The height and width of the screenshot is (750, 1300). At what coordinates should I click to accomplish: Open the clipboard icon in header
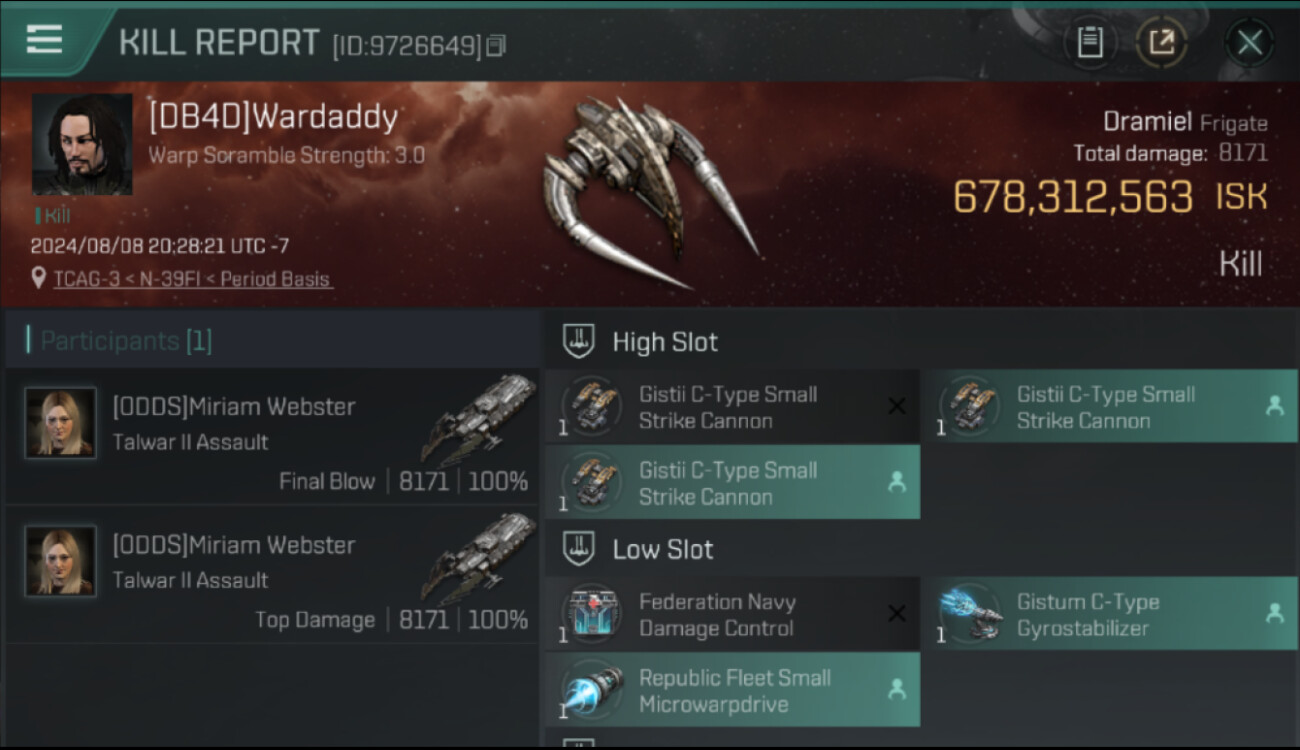[1089, 42]
